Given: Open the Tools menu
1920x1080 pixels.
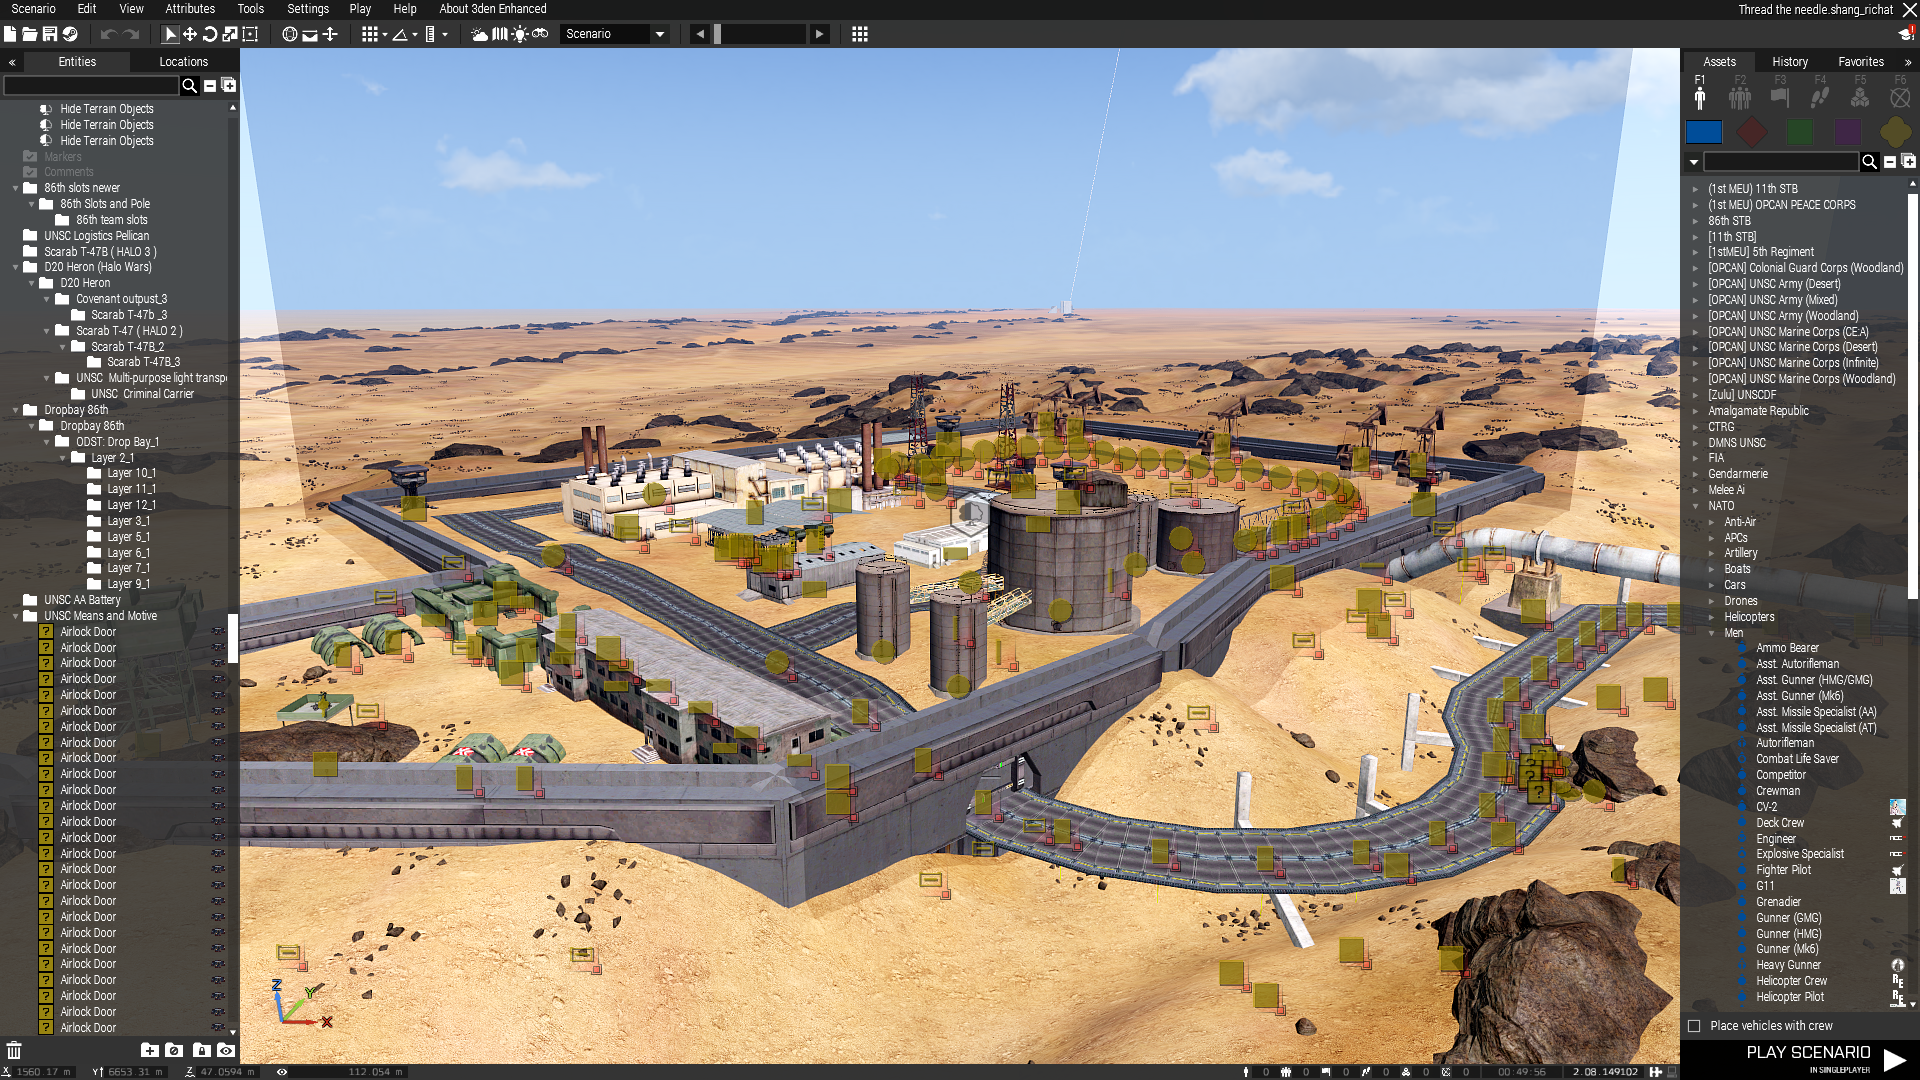Looking at the screenshot, I should 251,9.
